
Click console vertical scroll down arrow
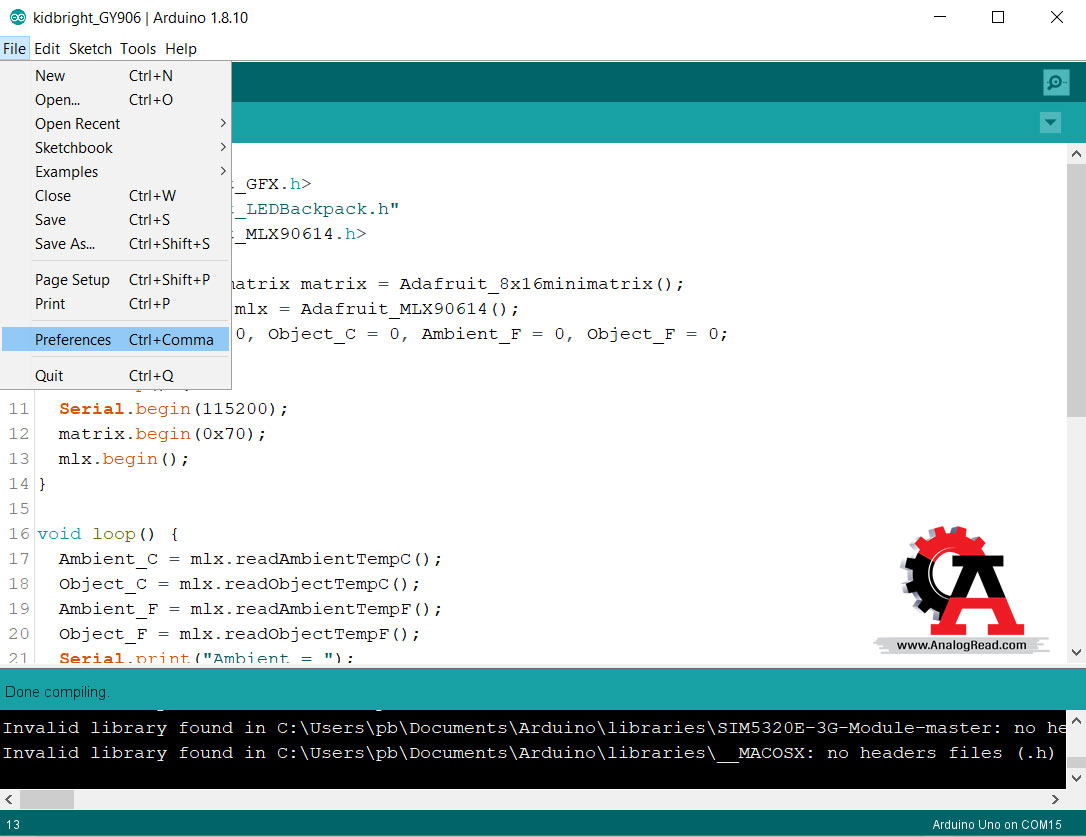click(x=1076, y=778)
